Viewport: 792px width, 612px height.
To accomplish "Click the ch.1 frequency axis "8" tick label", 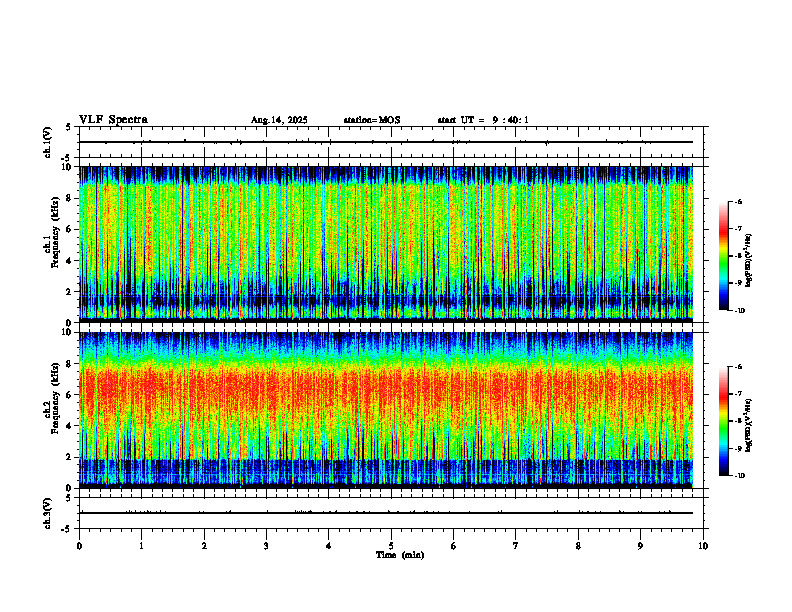I will 70,198.
